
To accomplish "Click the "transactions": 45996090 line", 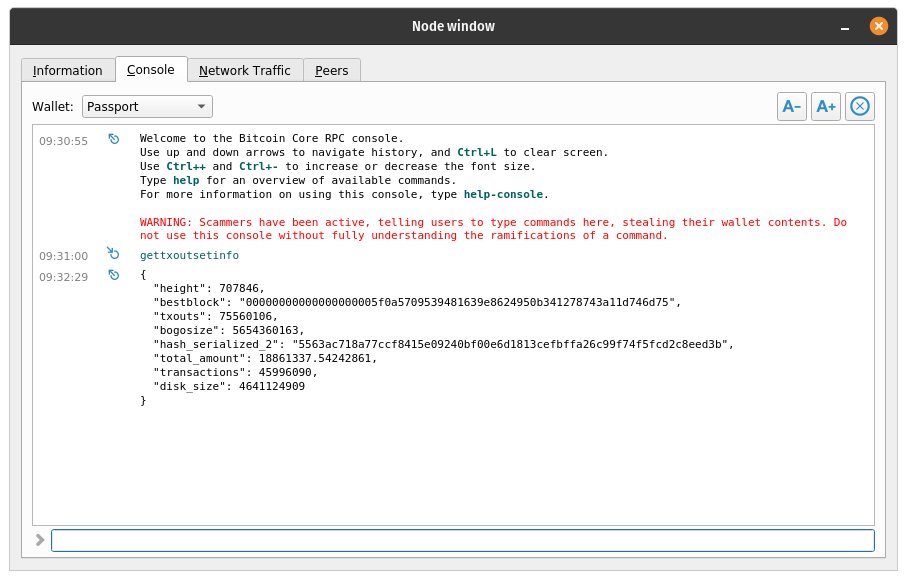I will click(235, 372).
